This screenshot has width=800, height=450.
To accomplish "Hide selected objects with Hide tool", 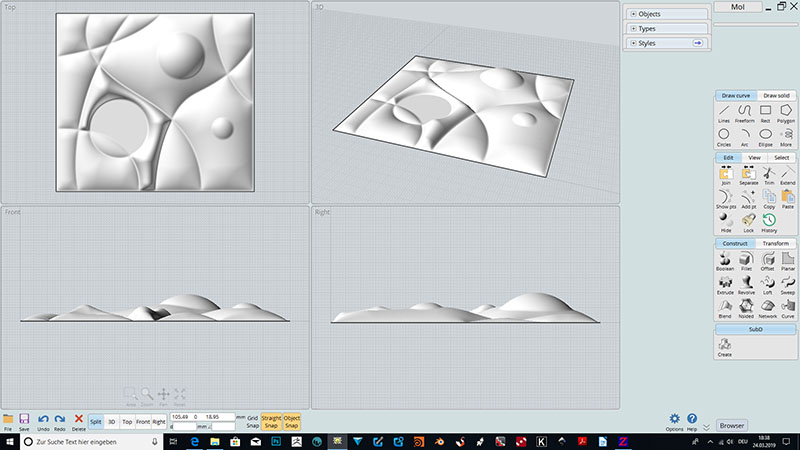I will click(x=726, y=223).
